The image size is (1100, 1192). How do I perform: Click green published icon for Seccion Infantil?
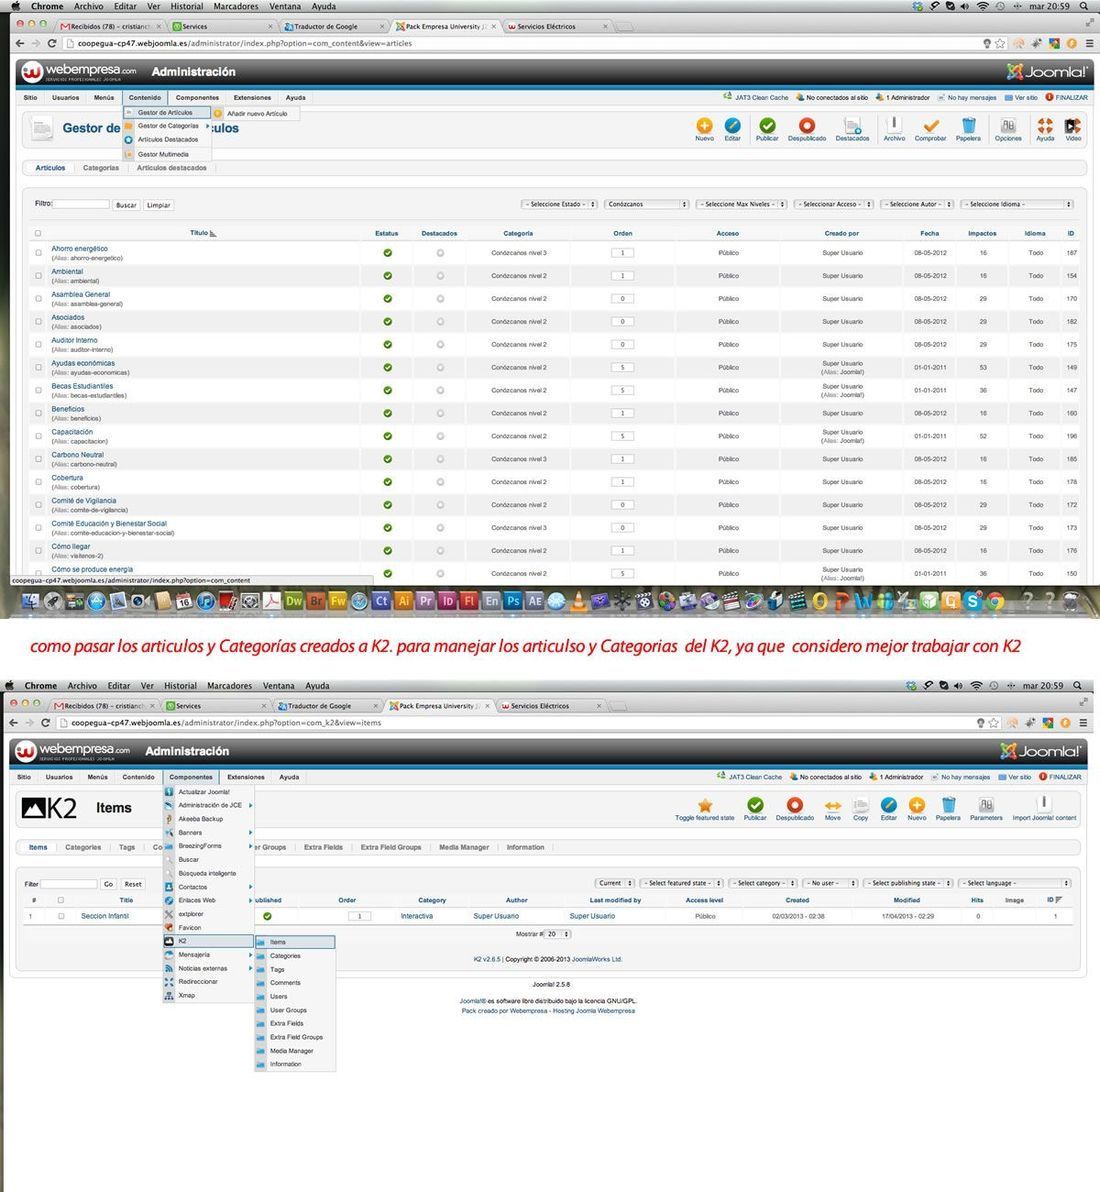pyautogui.click(x=268, y=916)
